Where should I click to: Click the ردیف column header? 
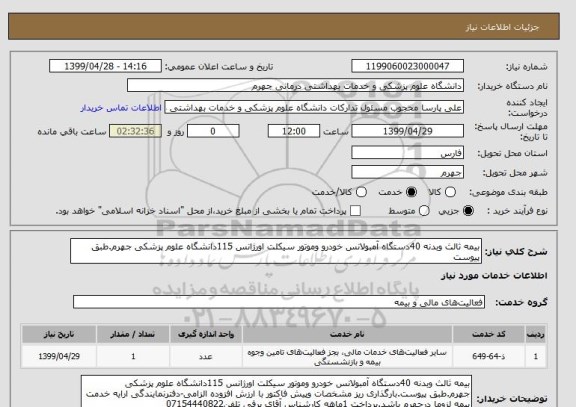click(536, 334)
